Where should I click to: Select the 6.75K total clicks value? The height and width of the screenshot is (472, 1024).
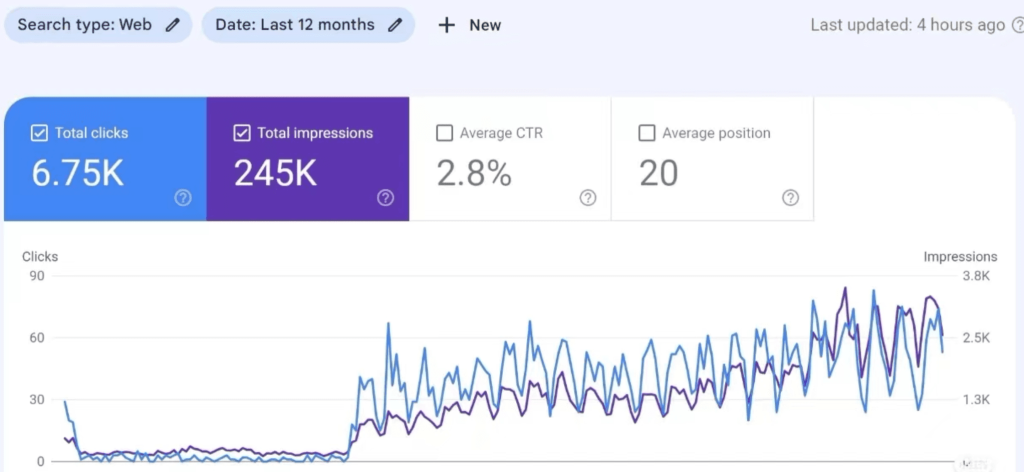click(78, 174)
